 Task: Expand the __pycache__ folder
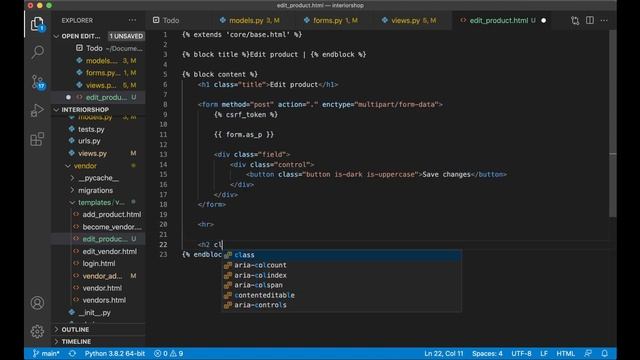coord(98,178)
